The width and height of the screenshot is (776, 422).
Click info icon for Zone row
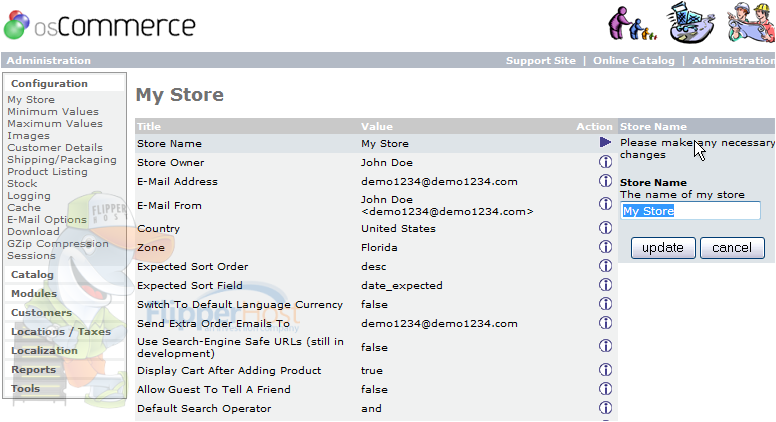pyautogui.click(x=605, y=246)
